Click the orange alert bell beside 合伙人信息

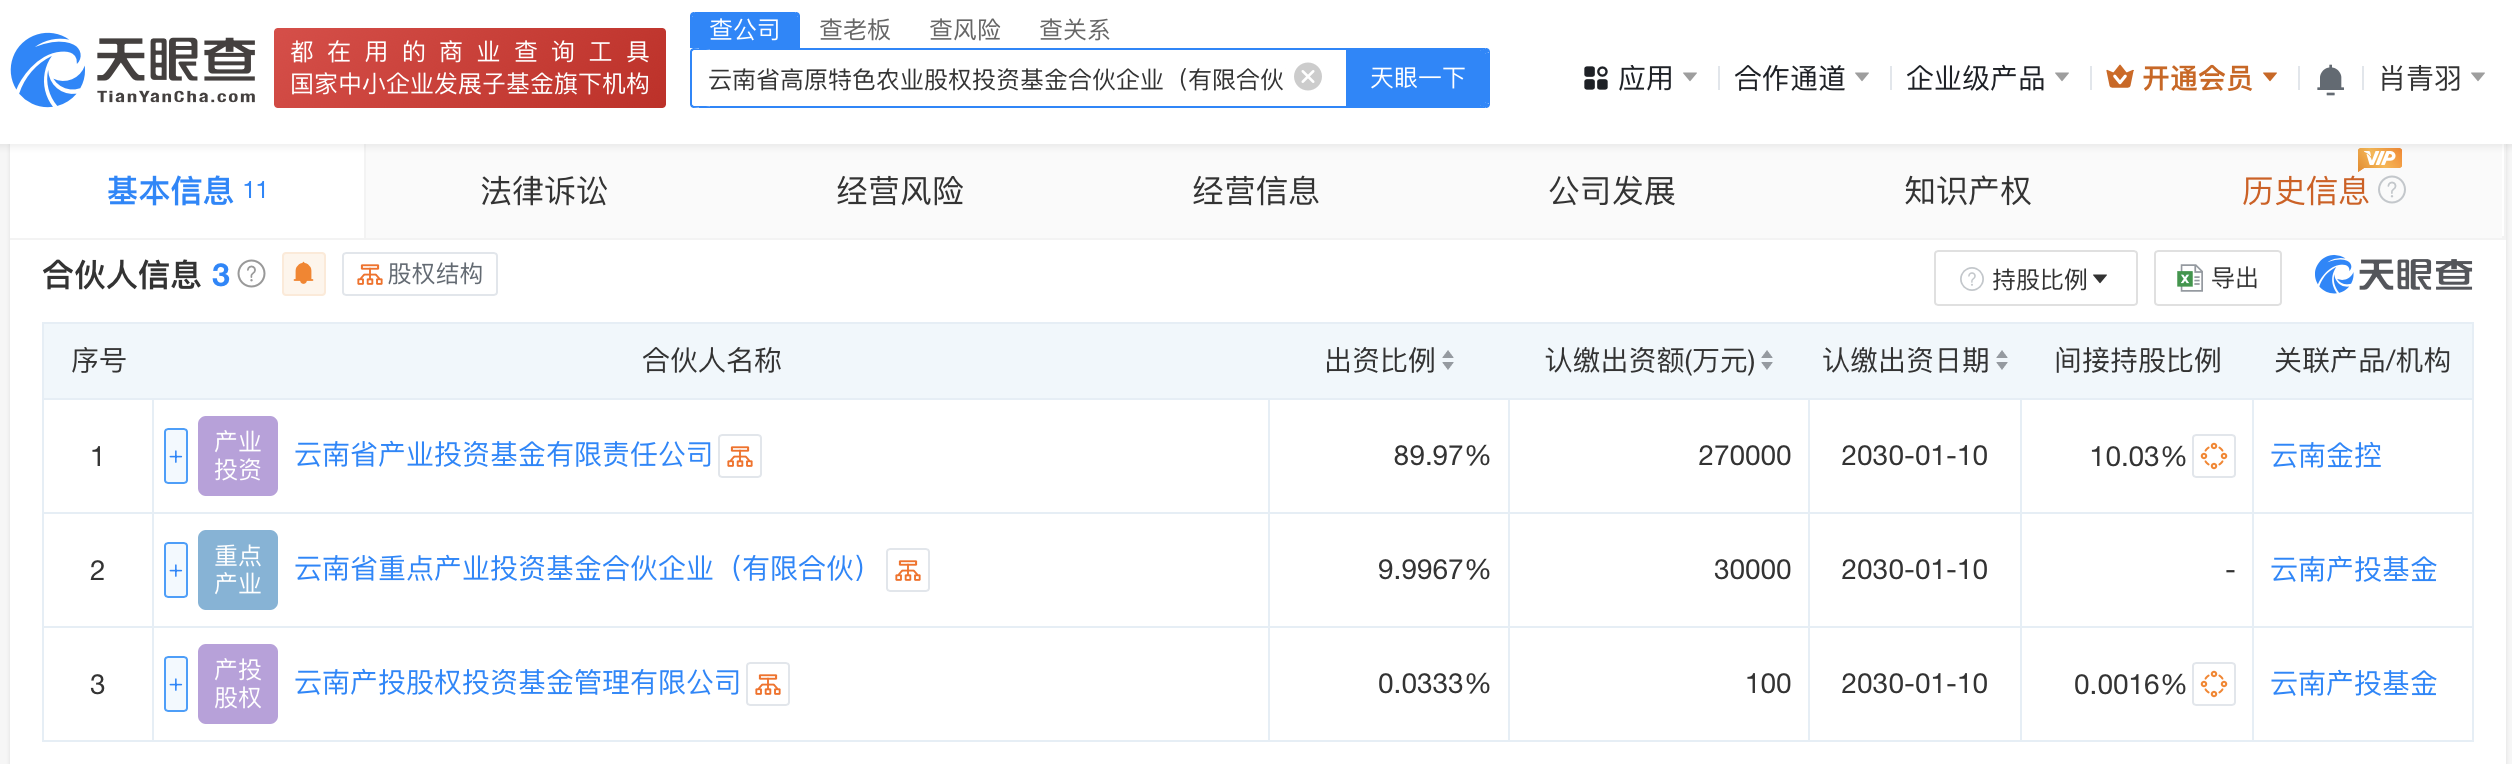click(304, 274)
